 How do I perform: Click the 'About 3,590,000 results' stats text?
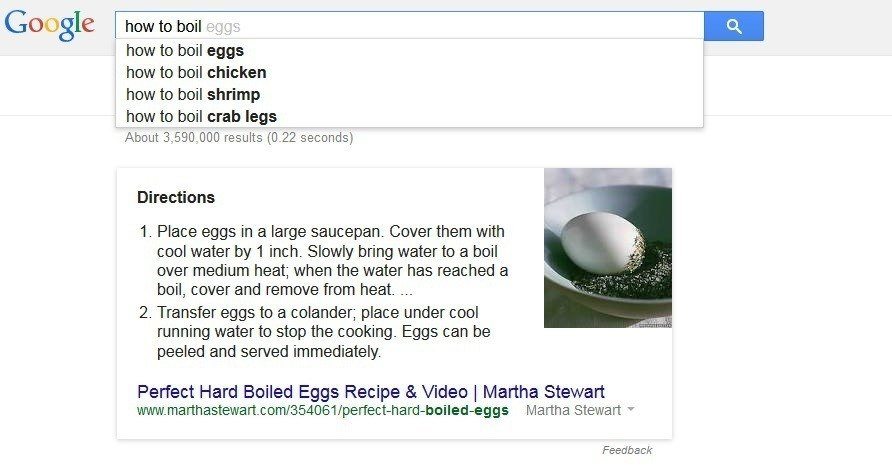click(239, 138)
